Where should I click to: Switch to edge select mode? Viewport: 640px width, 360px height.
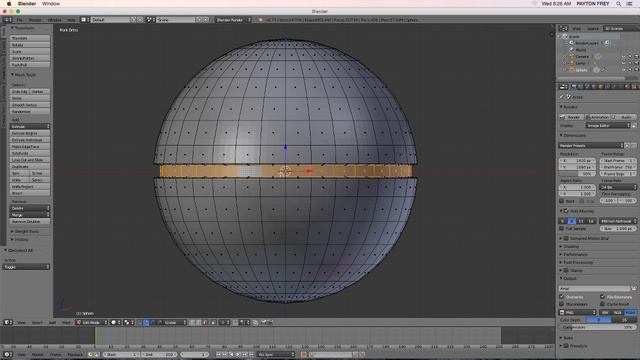point(199,322)
